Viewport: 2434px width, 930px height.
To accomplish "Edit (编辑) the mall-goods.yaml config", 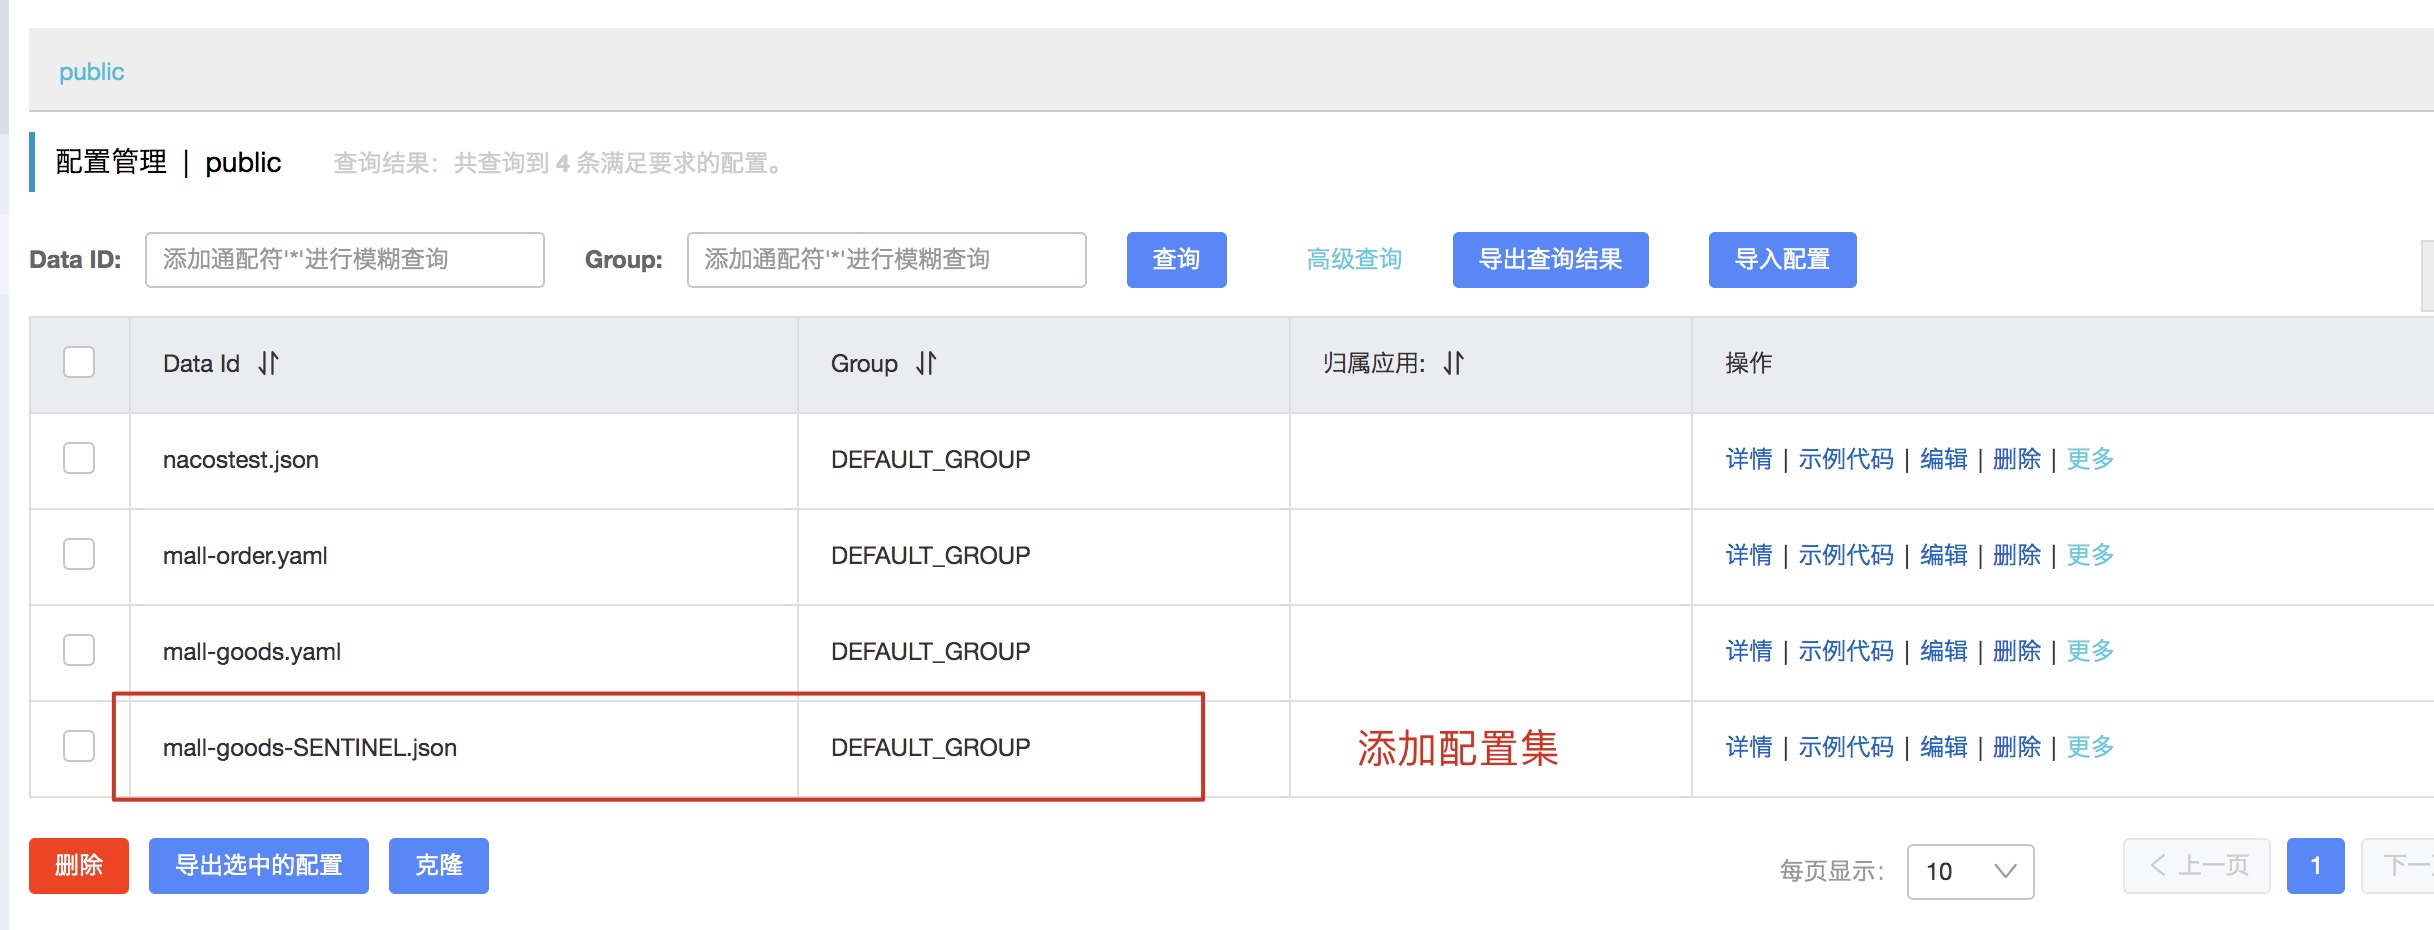I will [x=1942, y=651].
